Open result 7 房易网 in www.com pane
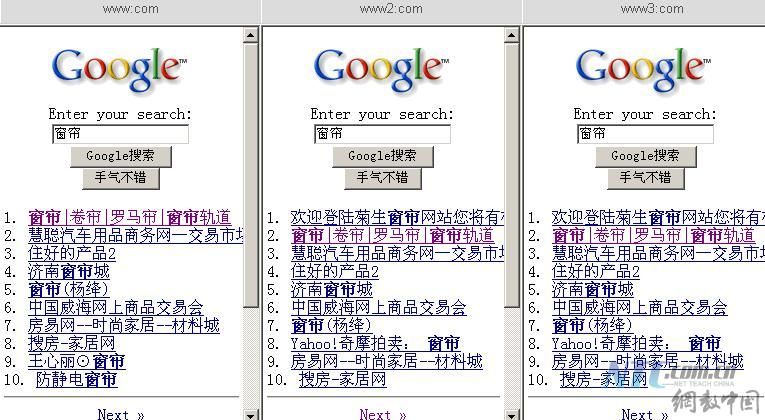The image size is (765, 420). 124,325
